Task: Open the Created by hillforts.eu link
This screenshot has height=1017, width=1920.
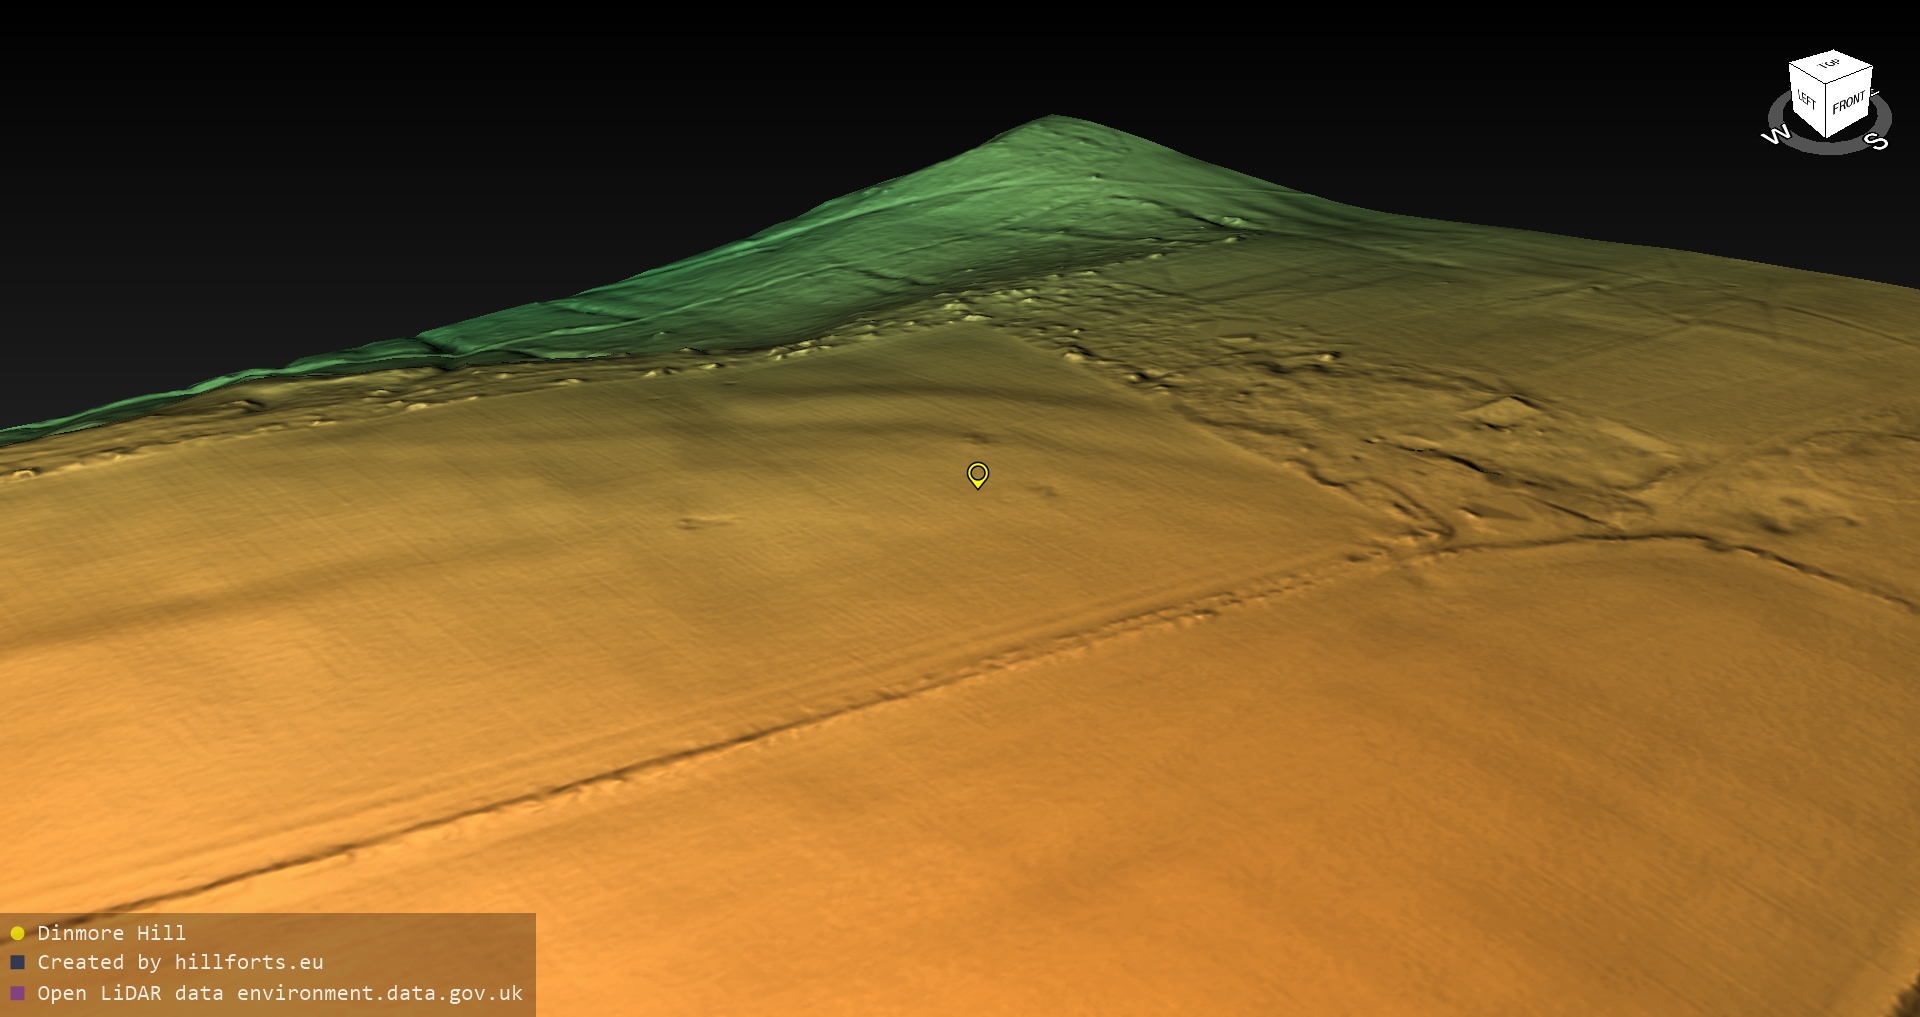Action: (180, 963)
